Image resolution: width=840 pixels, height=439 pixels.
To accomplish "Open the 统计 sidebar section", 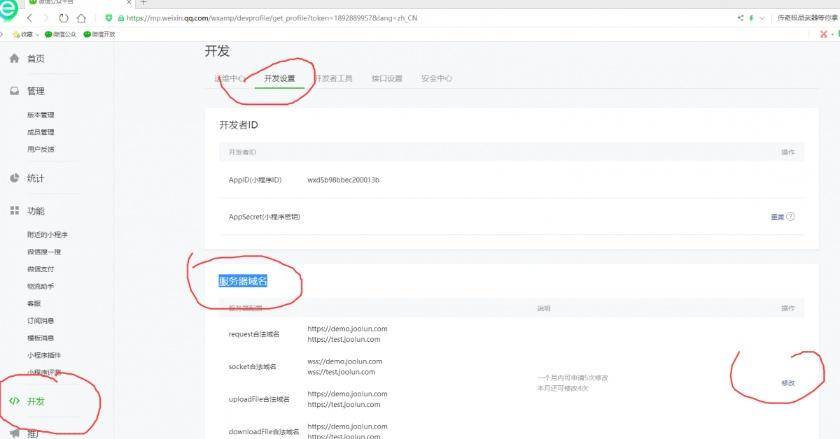I will [36, 178].
